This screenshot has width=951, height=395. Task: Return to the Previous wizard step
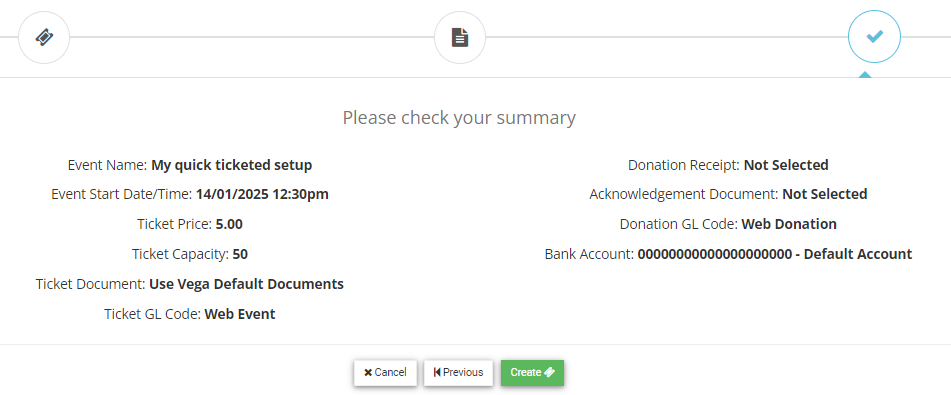(459, 373)
